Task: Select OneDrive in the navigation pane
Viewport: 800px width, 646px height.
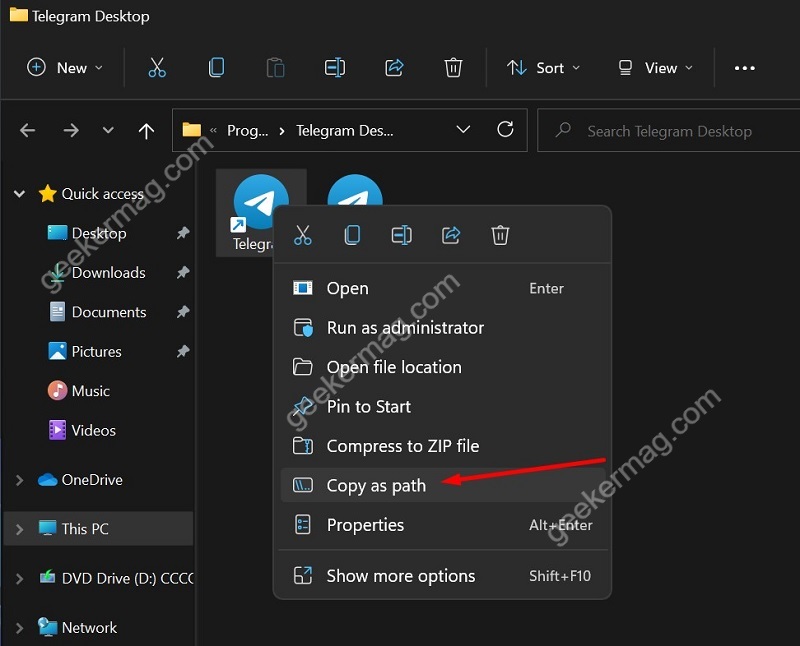Action: 92,480
